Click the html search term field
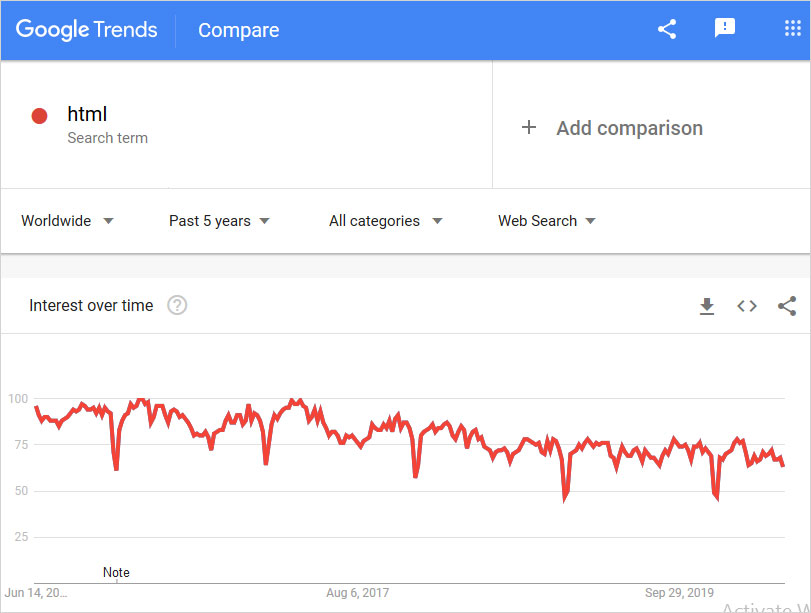This screenshot has width=811, height=613. [87, 114]
